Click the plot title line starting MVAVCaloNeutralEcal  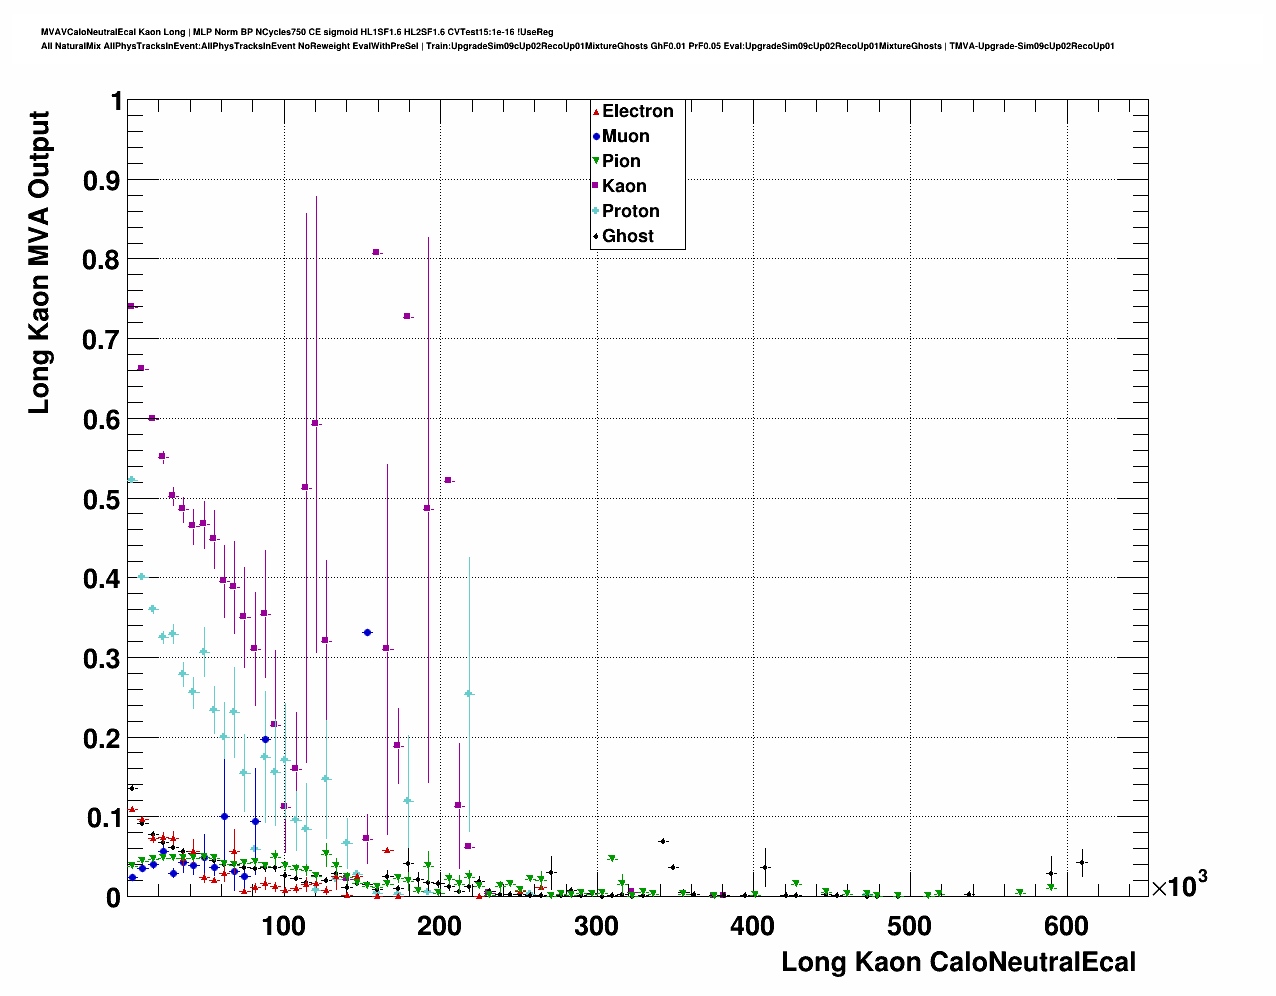[297, 32]
